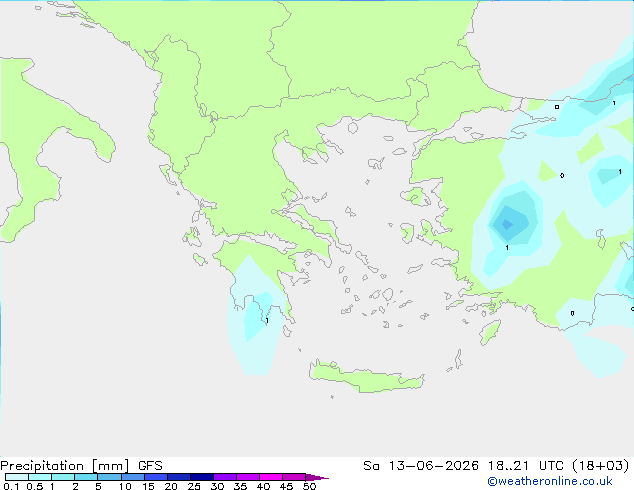
Task: Select the forecast date Sa 13-06-2026 text
Action: [421, 466]
